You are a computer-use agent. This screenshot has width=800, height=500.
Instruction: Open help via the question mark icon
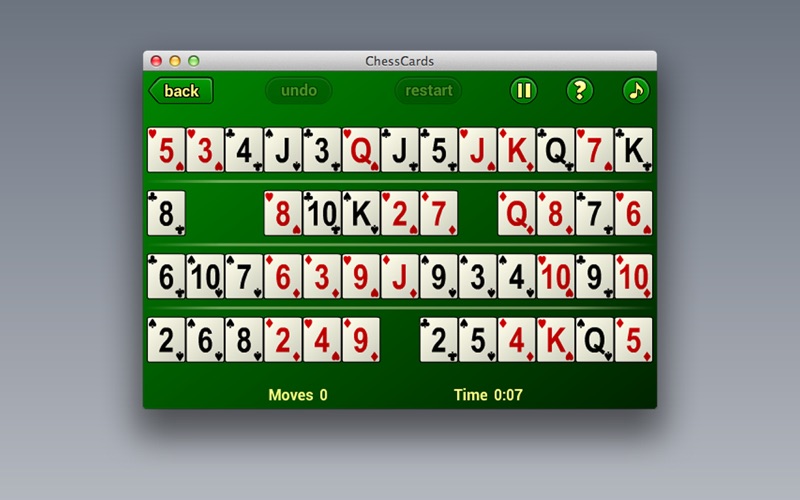coord(579,91)
